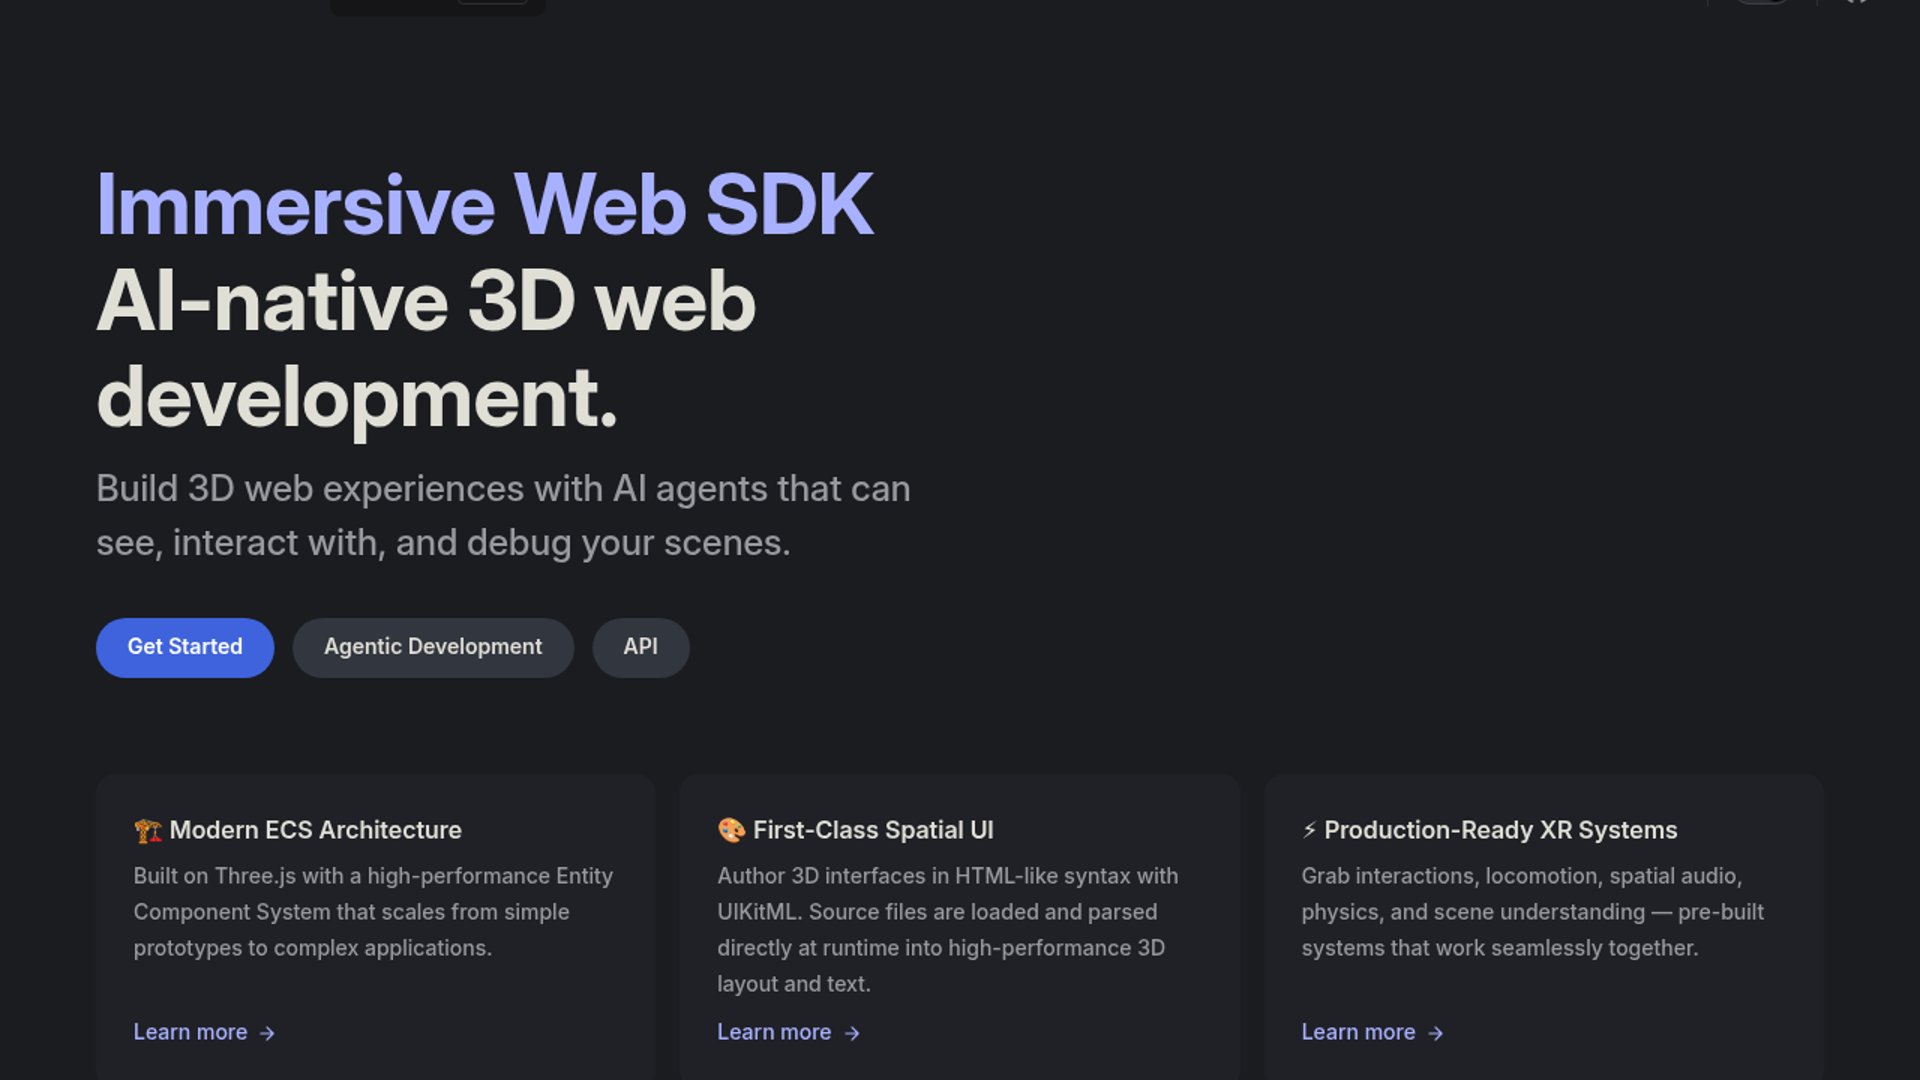Click the Immersive Web SDK heading
The image size is (1920, 1080).
[x=485, y=205]
